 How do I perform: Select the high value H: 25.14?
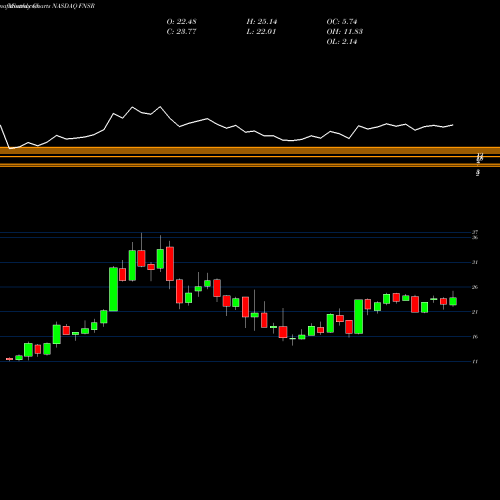point(262,22)
